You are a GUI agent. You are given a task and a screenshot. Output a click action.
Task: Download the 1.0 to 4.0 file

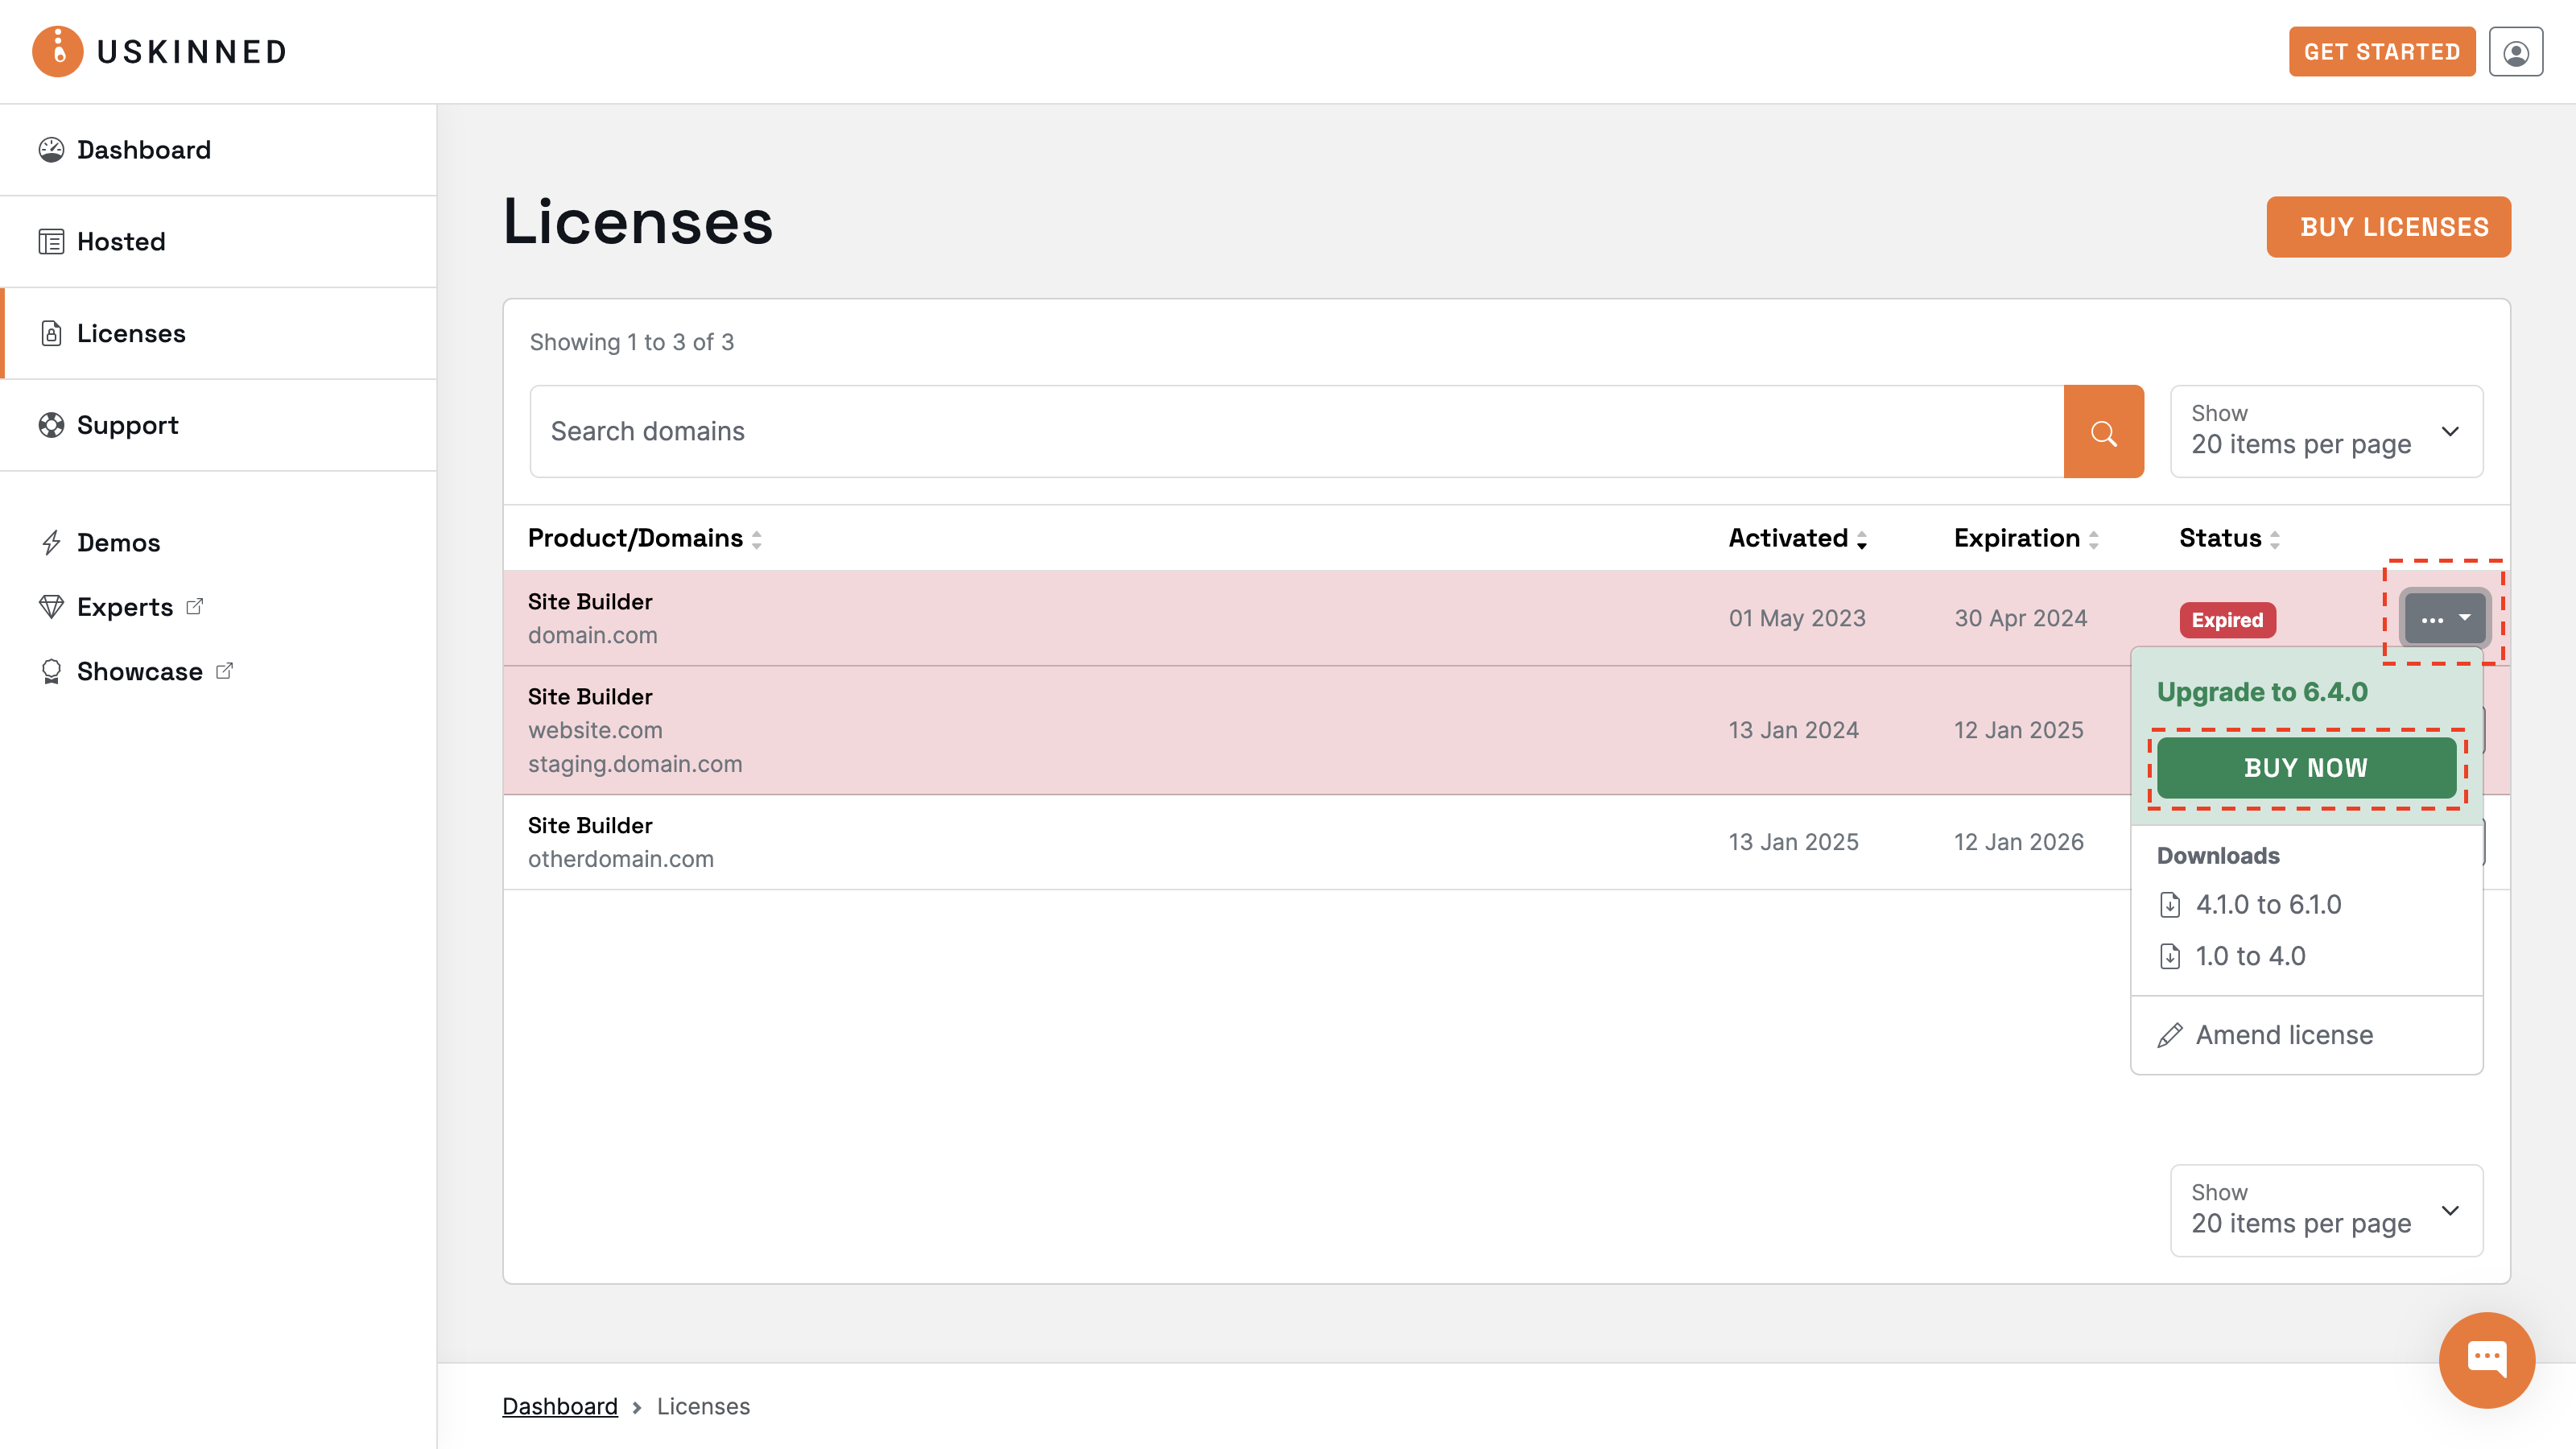click(x=2249, y=956)
